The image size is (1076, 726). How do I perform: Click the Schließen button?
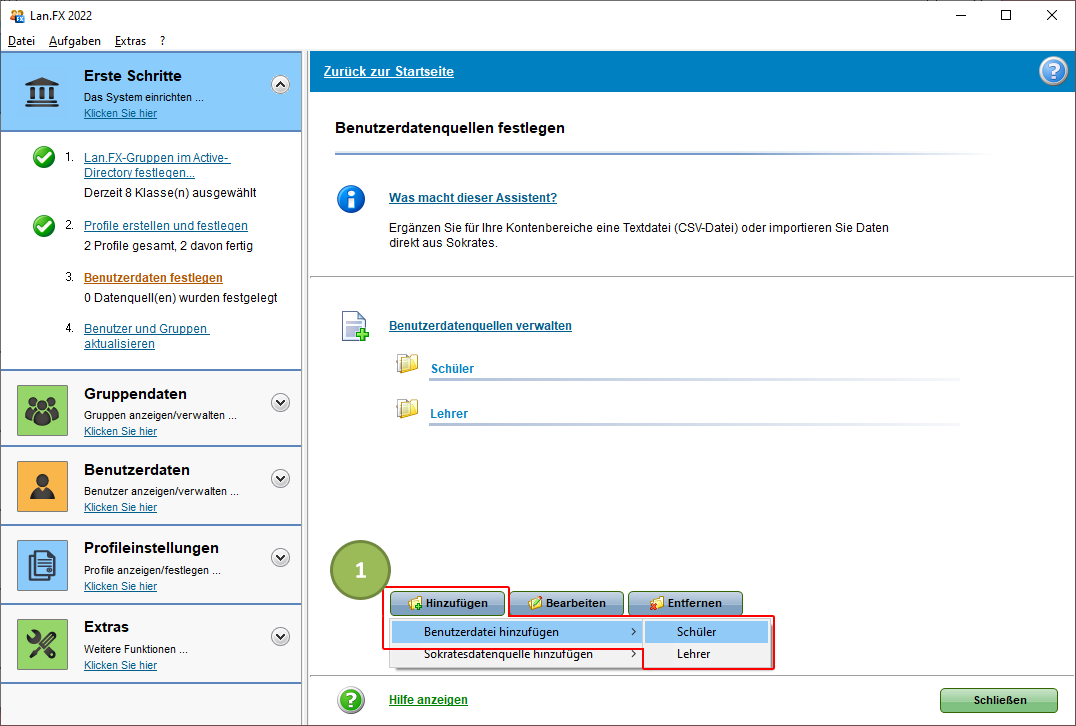pyautogui.click(x=999, y=700)
